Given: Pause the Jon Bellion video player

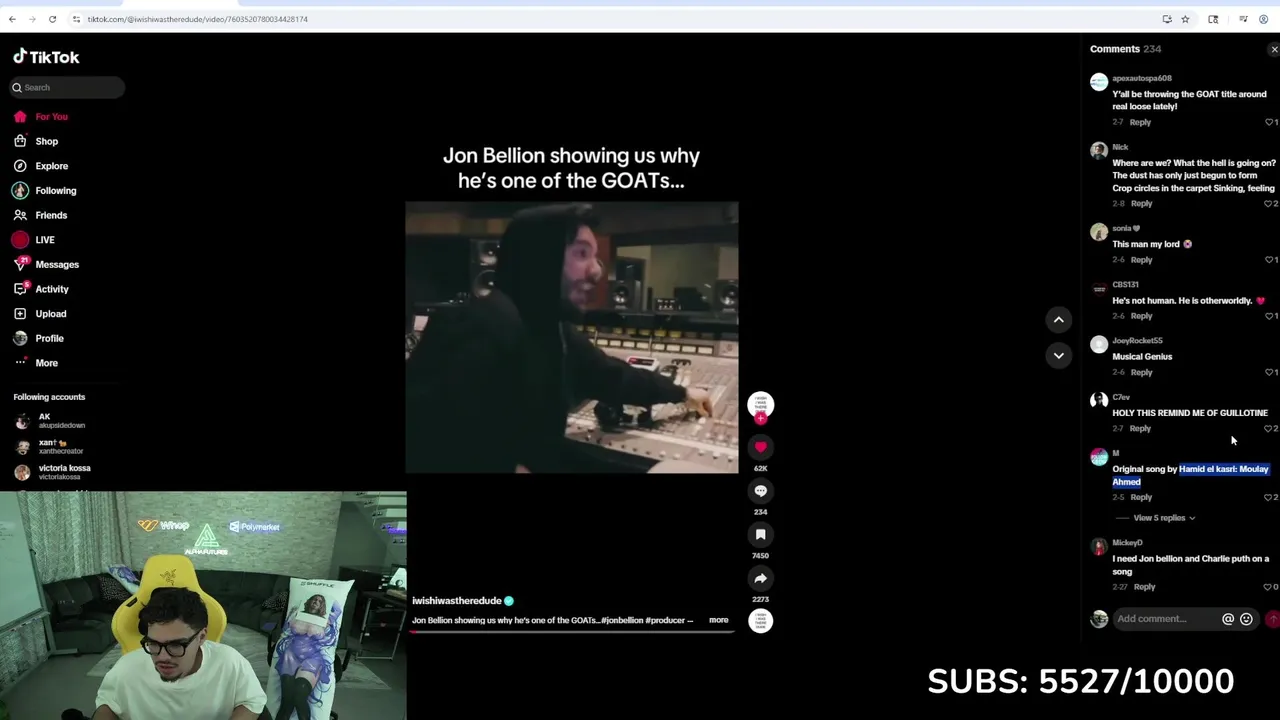Looking at the screenshot, I should tap(572, 338).
